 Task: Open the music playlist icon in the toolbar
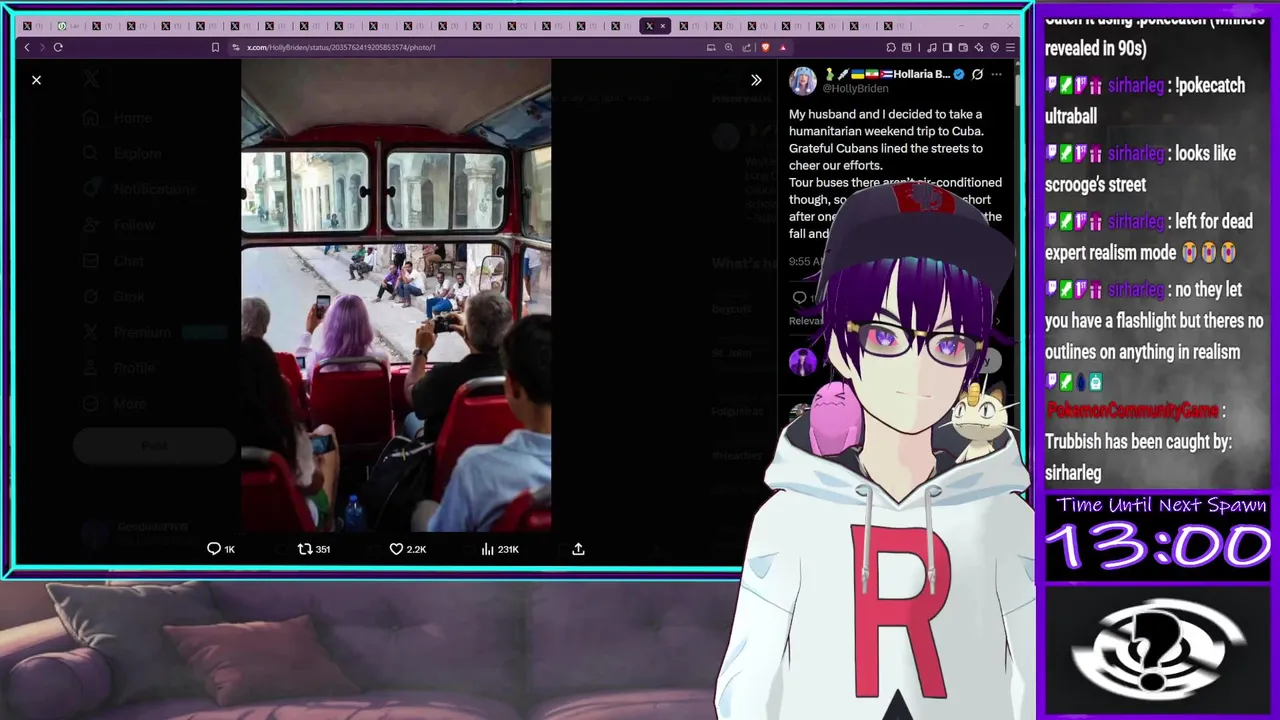931,47
